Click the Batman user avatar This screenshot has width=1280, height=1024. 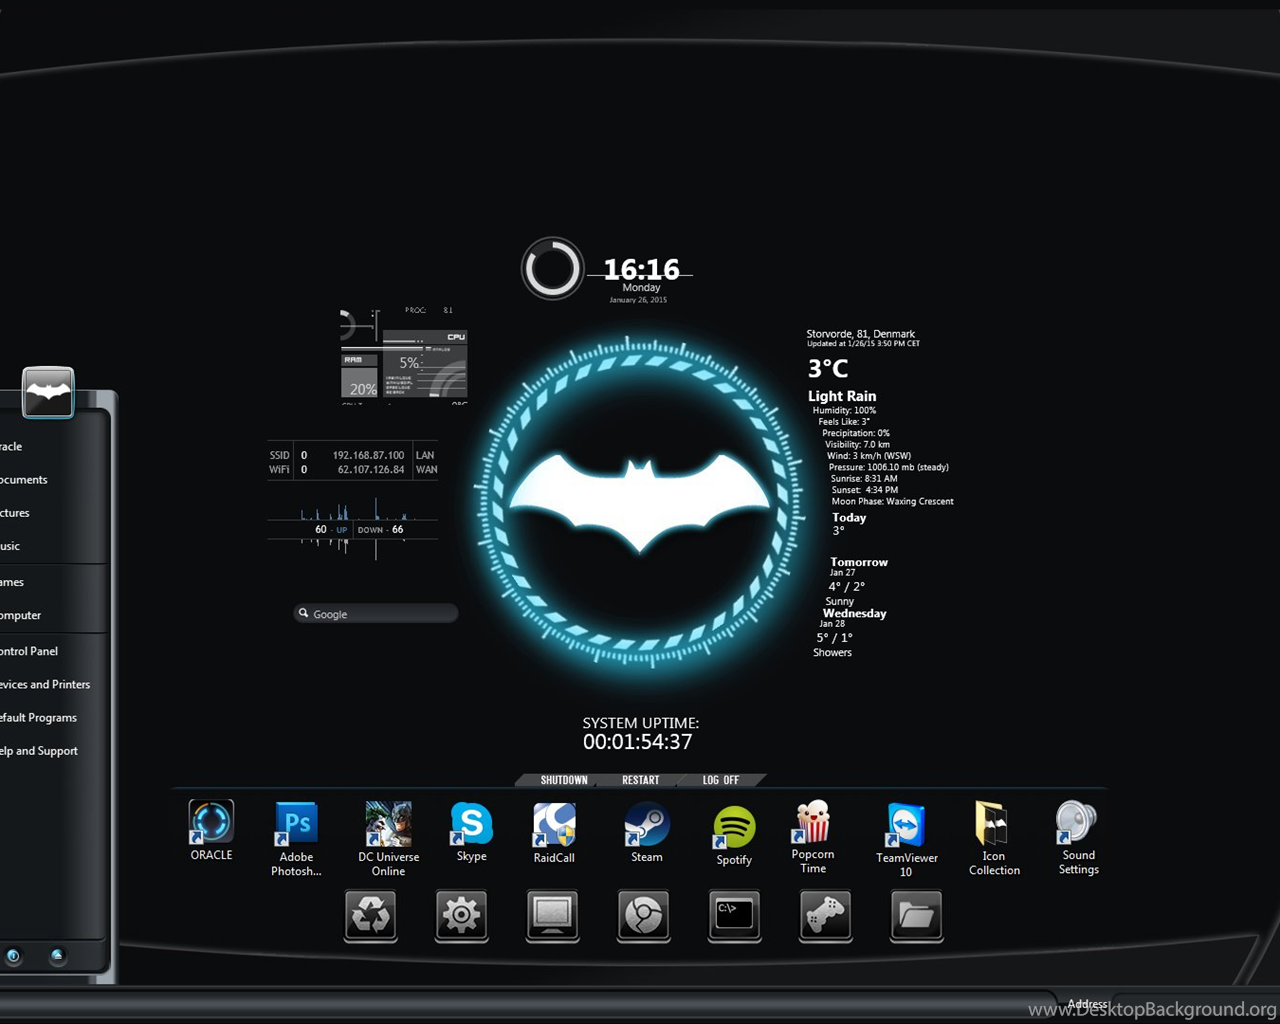[x=48, y=392]
